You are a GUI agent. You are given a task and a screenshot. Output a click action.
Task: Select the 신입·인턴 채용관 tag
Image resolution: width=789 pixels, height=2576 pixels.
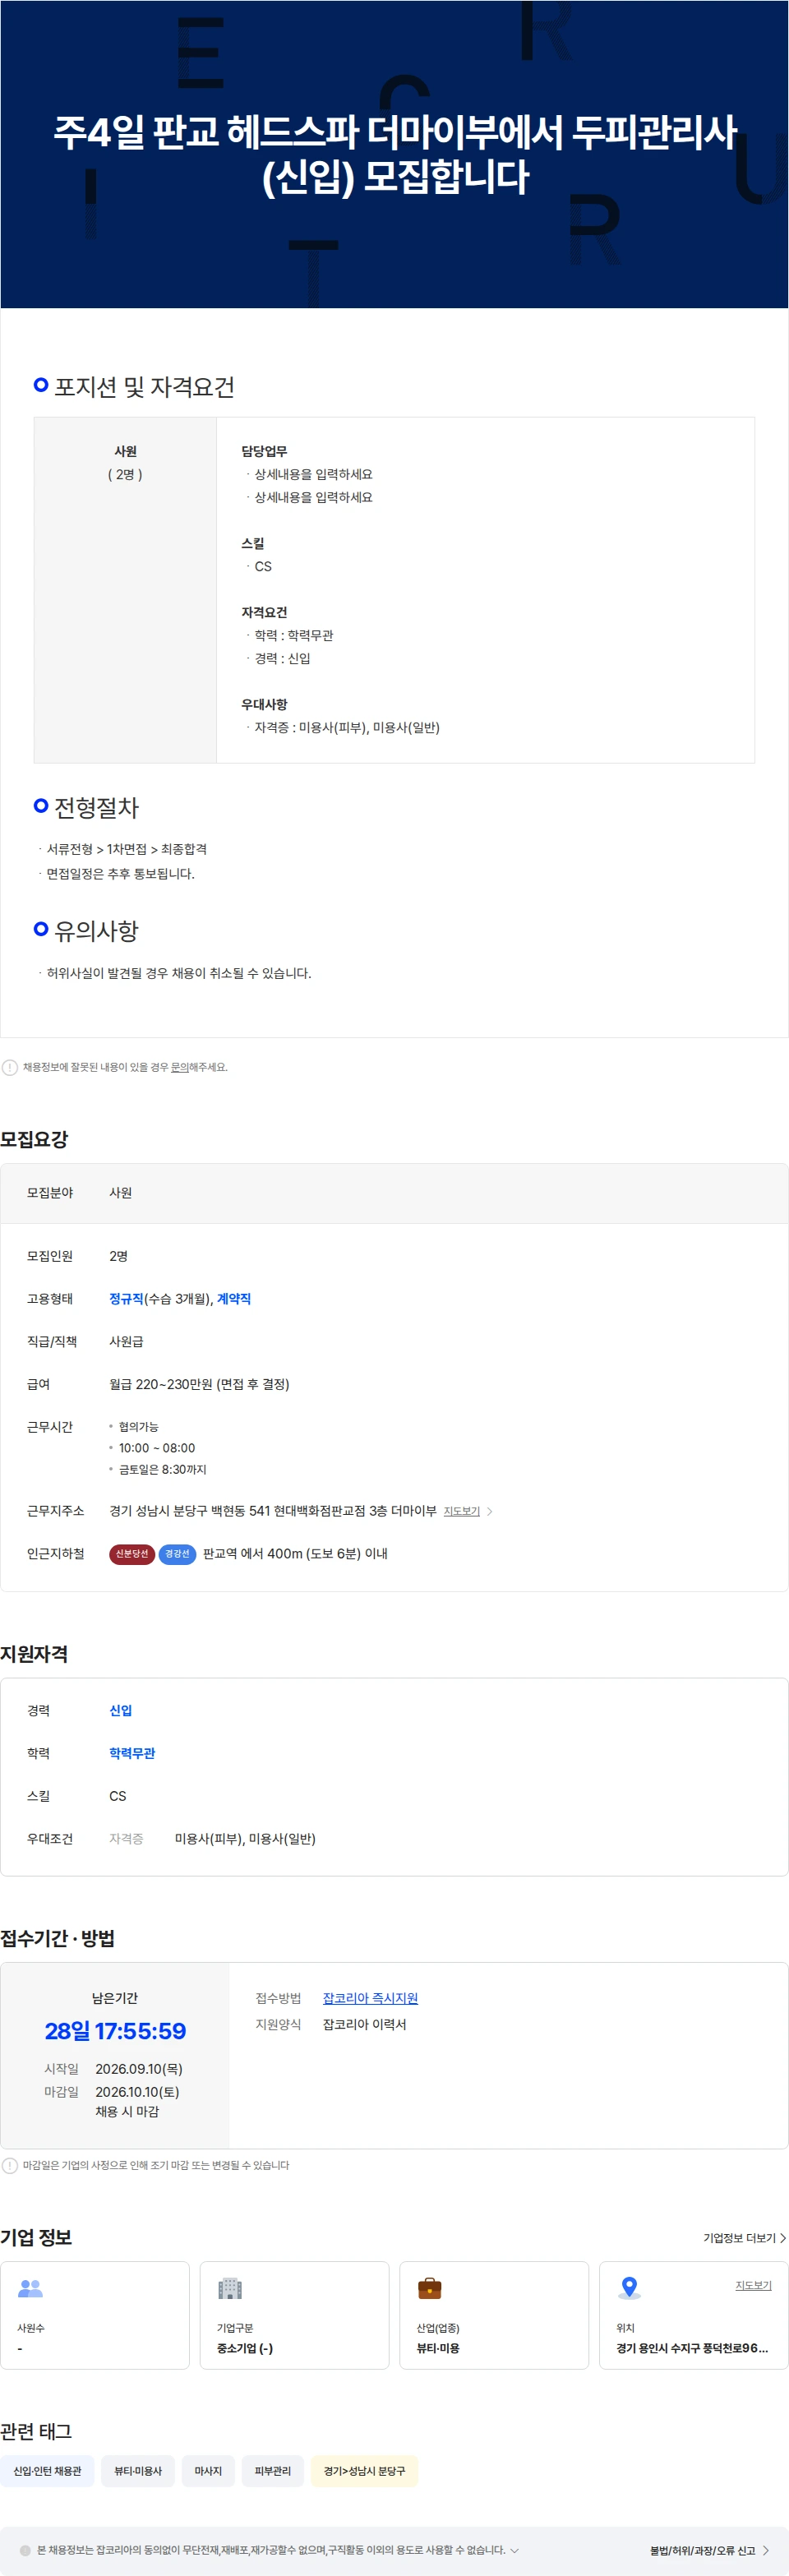tap(47, 2471)
